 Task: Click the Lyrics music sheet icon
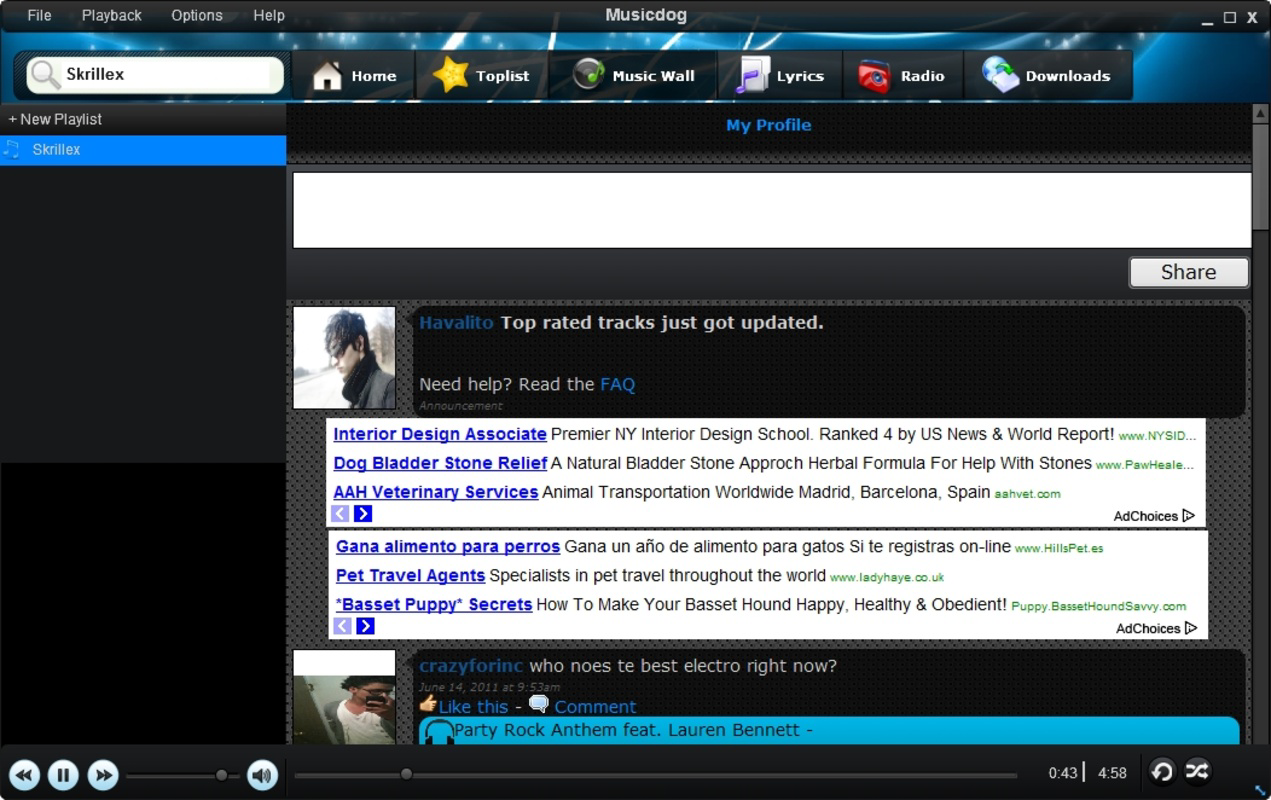point(752,75)
